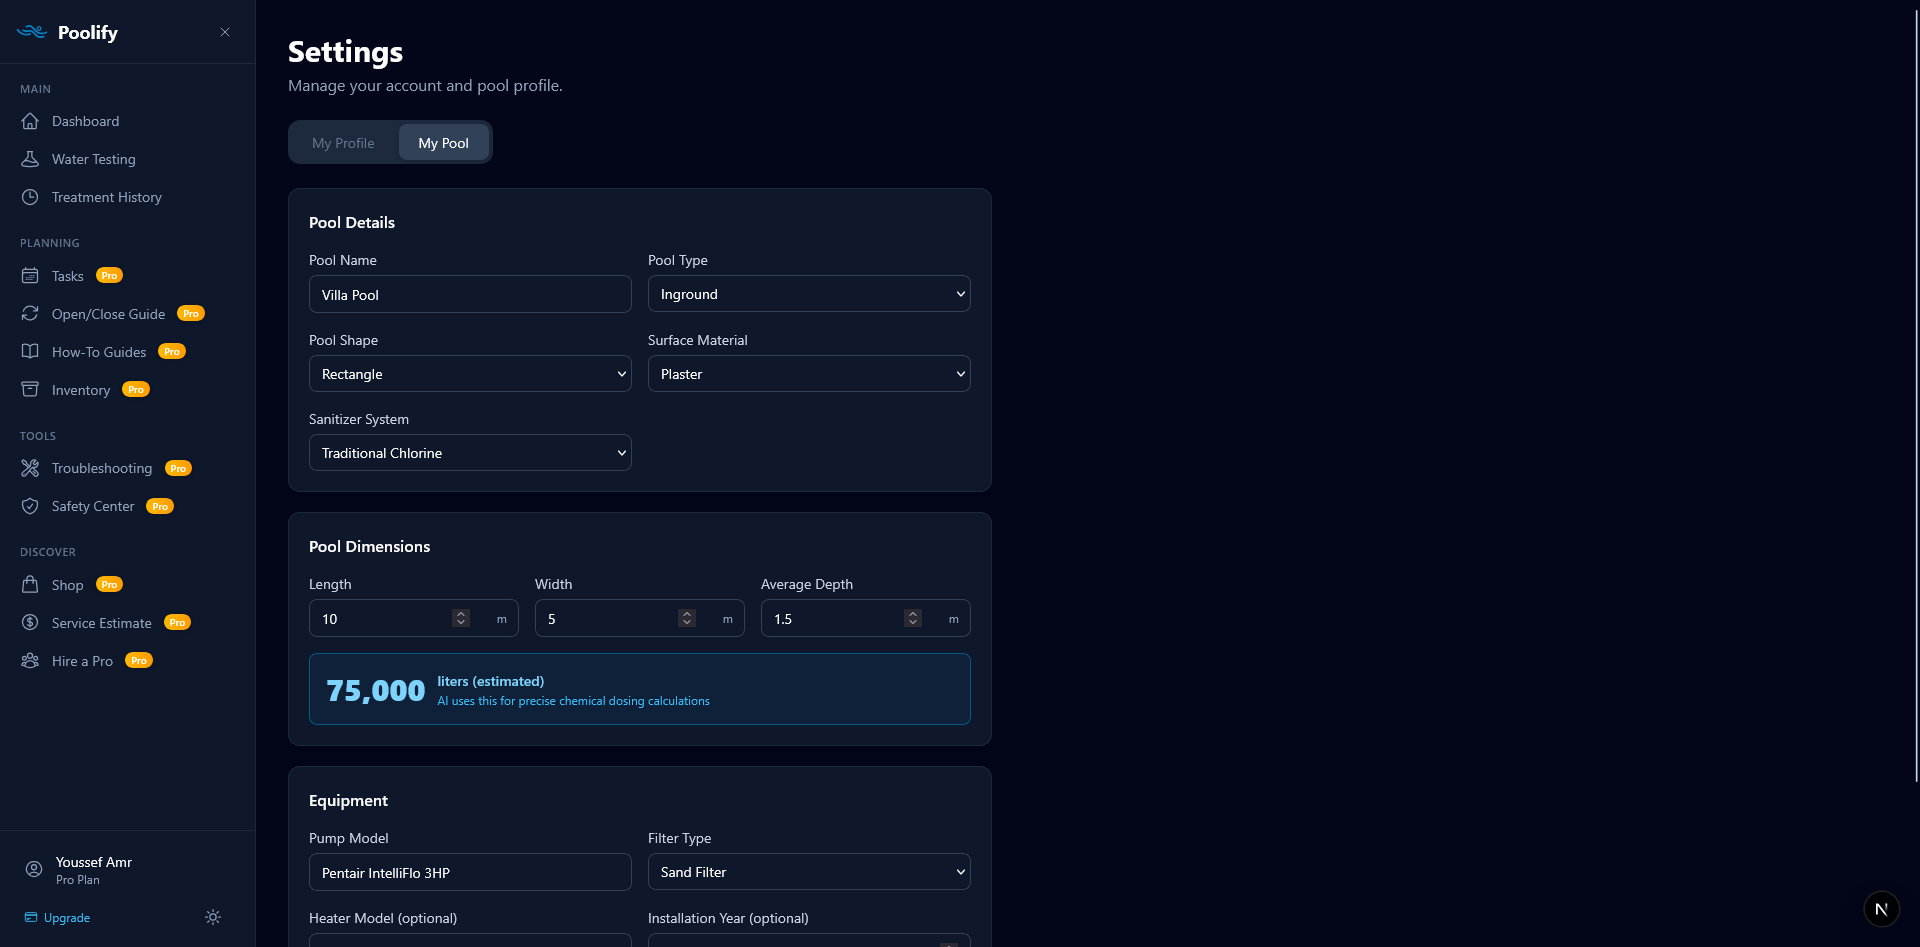Collapse the sidebar with the X
The width and height of the screenshot is (1920, 947).
point(224,32)
